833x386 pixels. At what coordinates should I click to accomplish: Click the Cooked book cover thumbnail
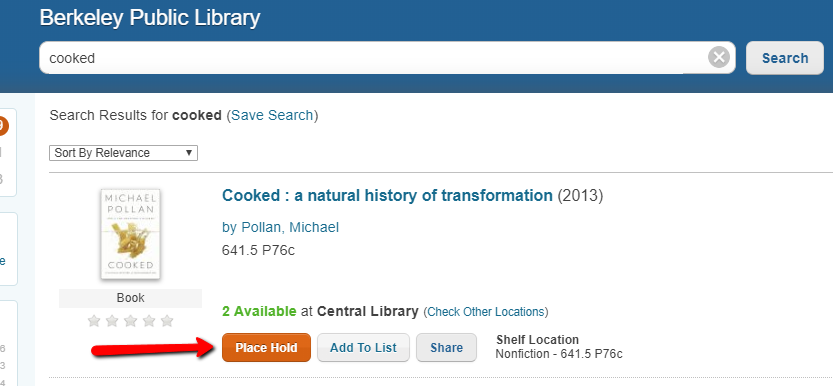click(131, 234)
